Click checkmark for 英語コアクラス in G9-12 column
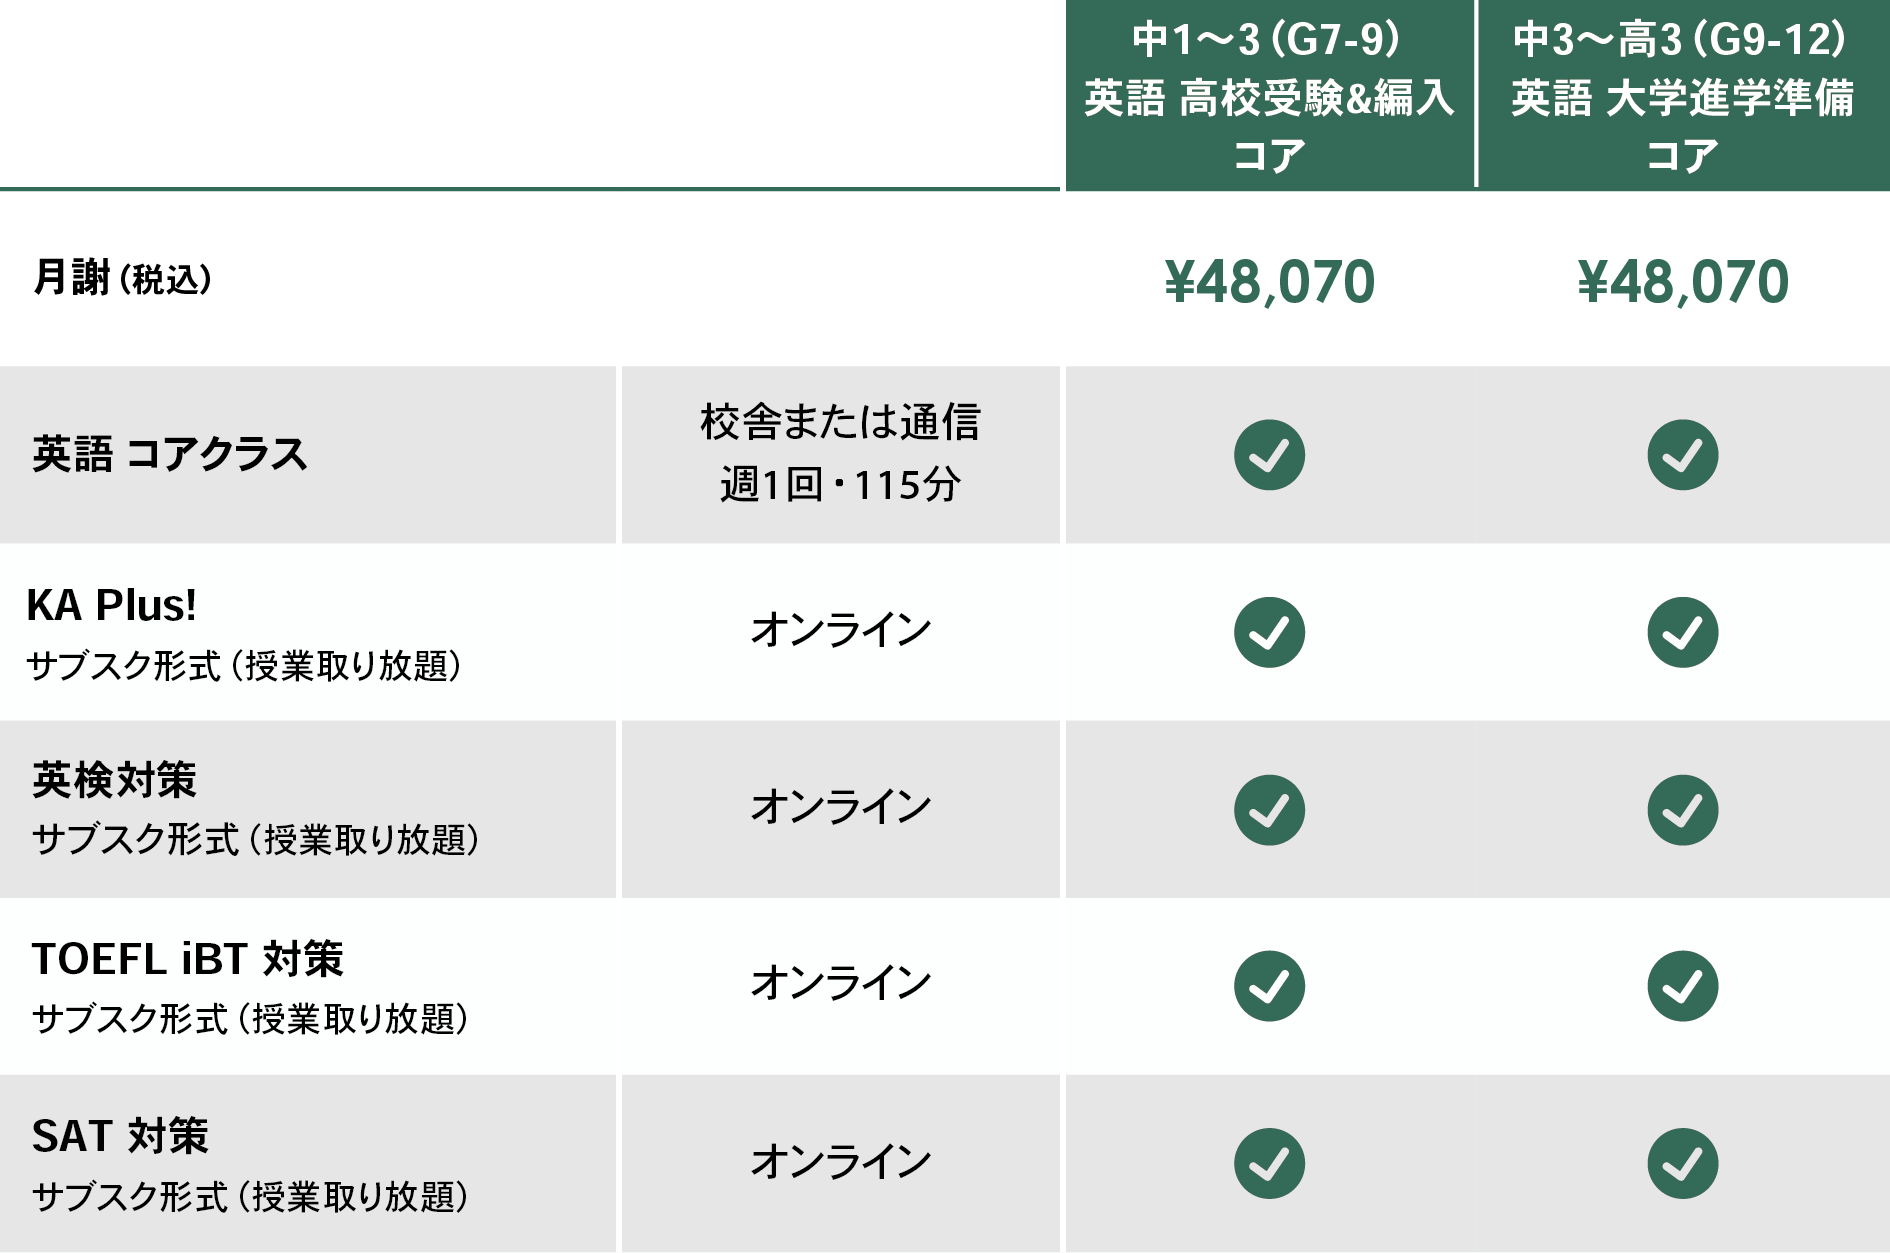1890x1253 pixels. 1682,455
